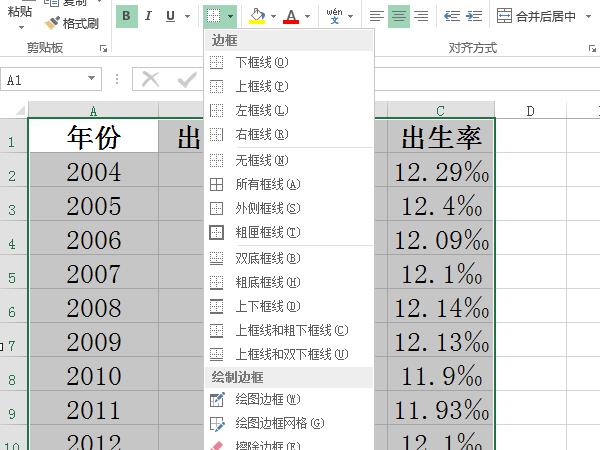The width and height of the screenshot is (600, 450).
Task: Toggle italic formatting button
Action: coord(149,16)
